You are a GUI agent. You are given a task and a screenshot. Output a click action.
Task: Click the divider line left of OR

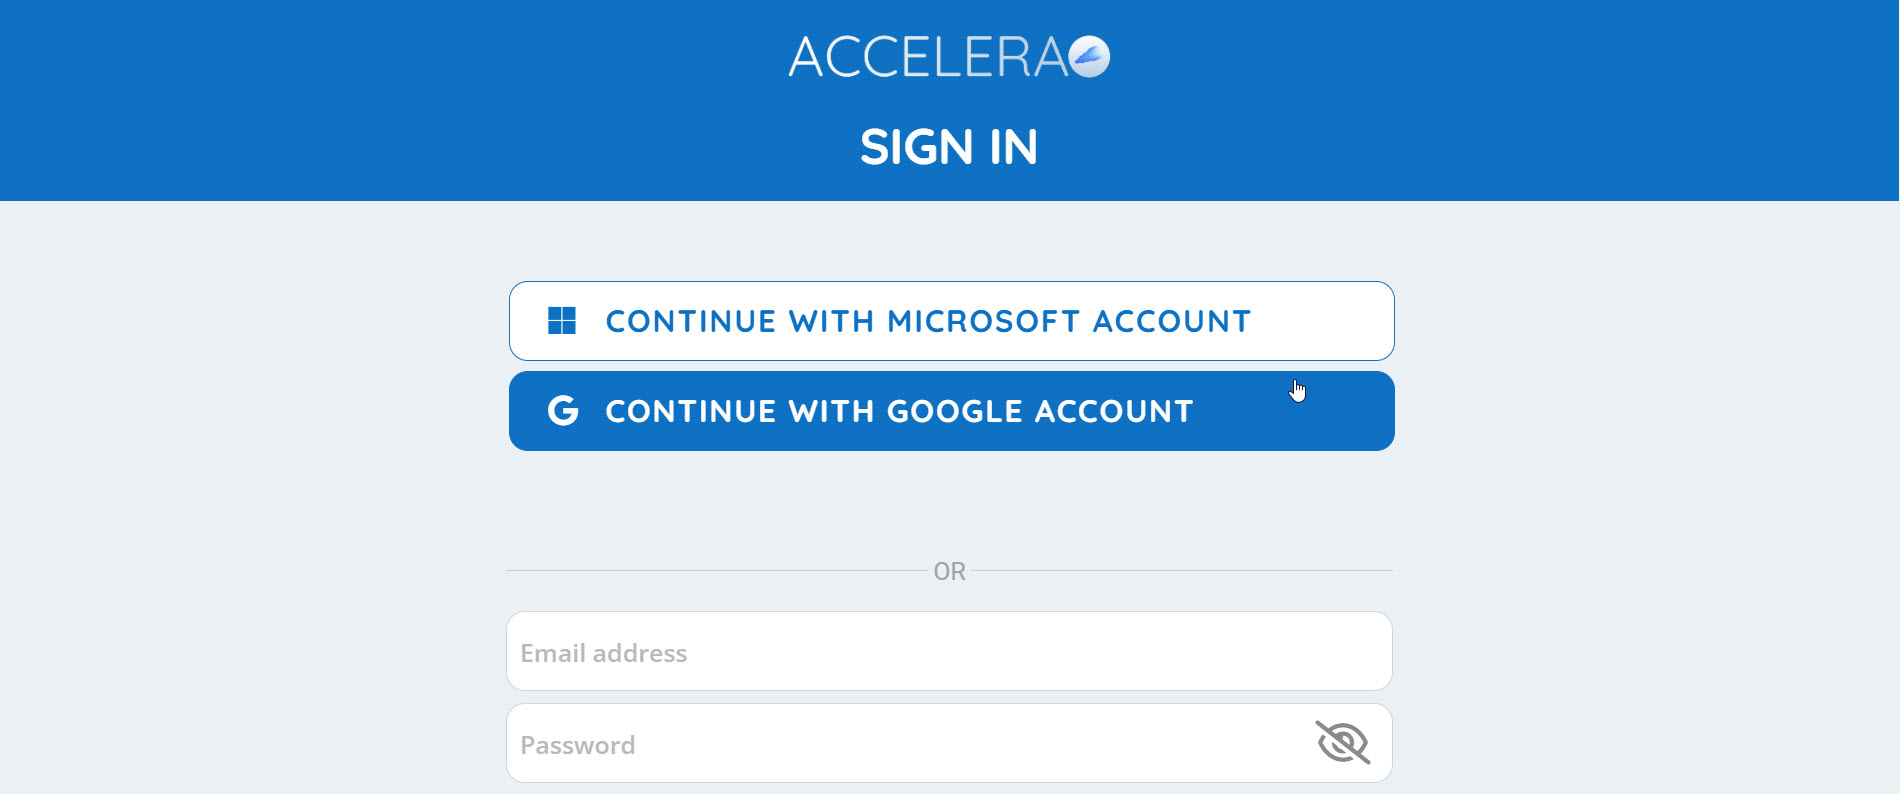[x=716, y=571]
